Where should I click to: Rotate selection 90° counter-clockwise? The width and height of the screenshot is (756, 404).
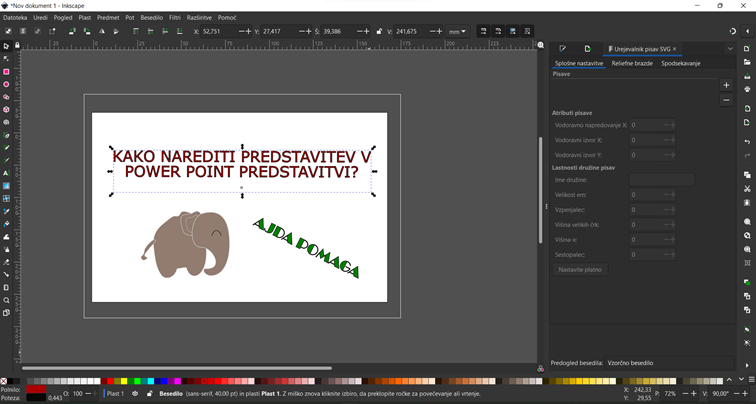72,31
